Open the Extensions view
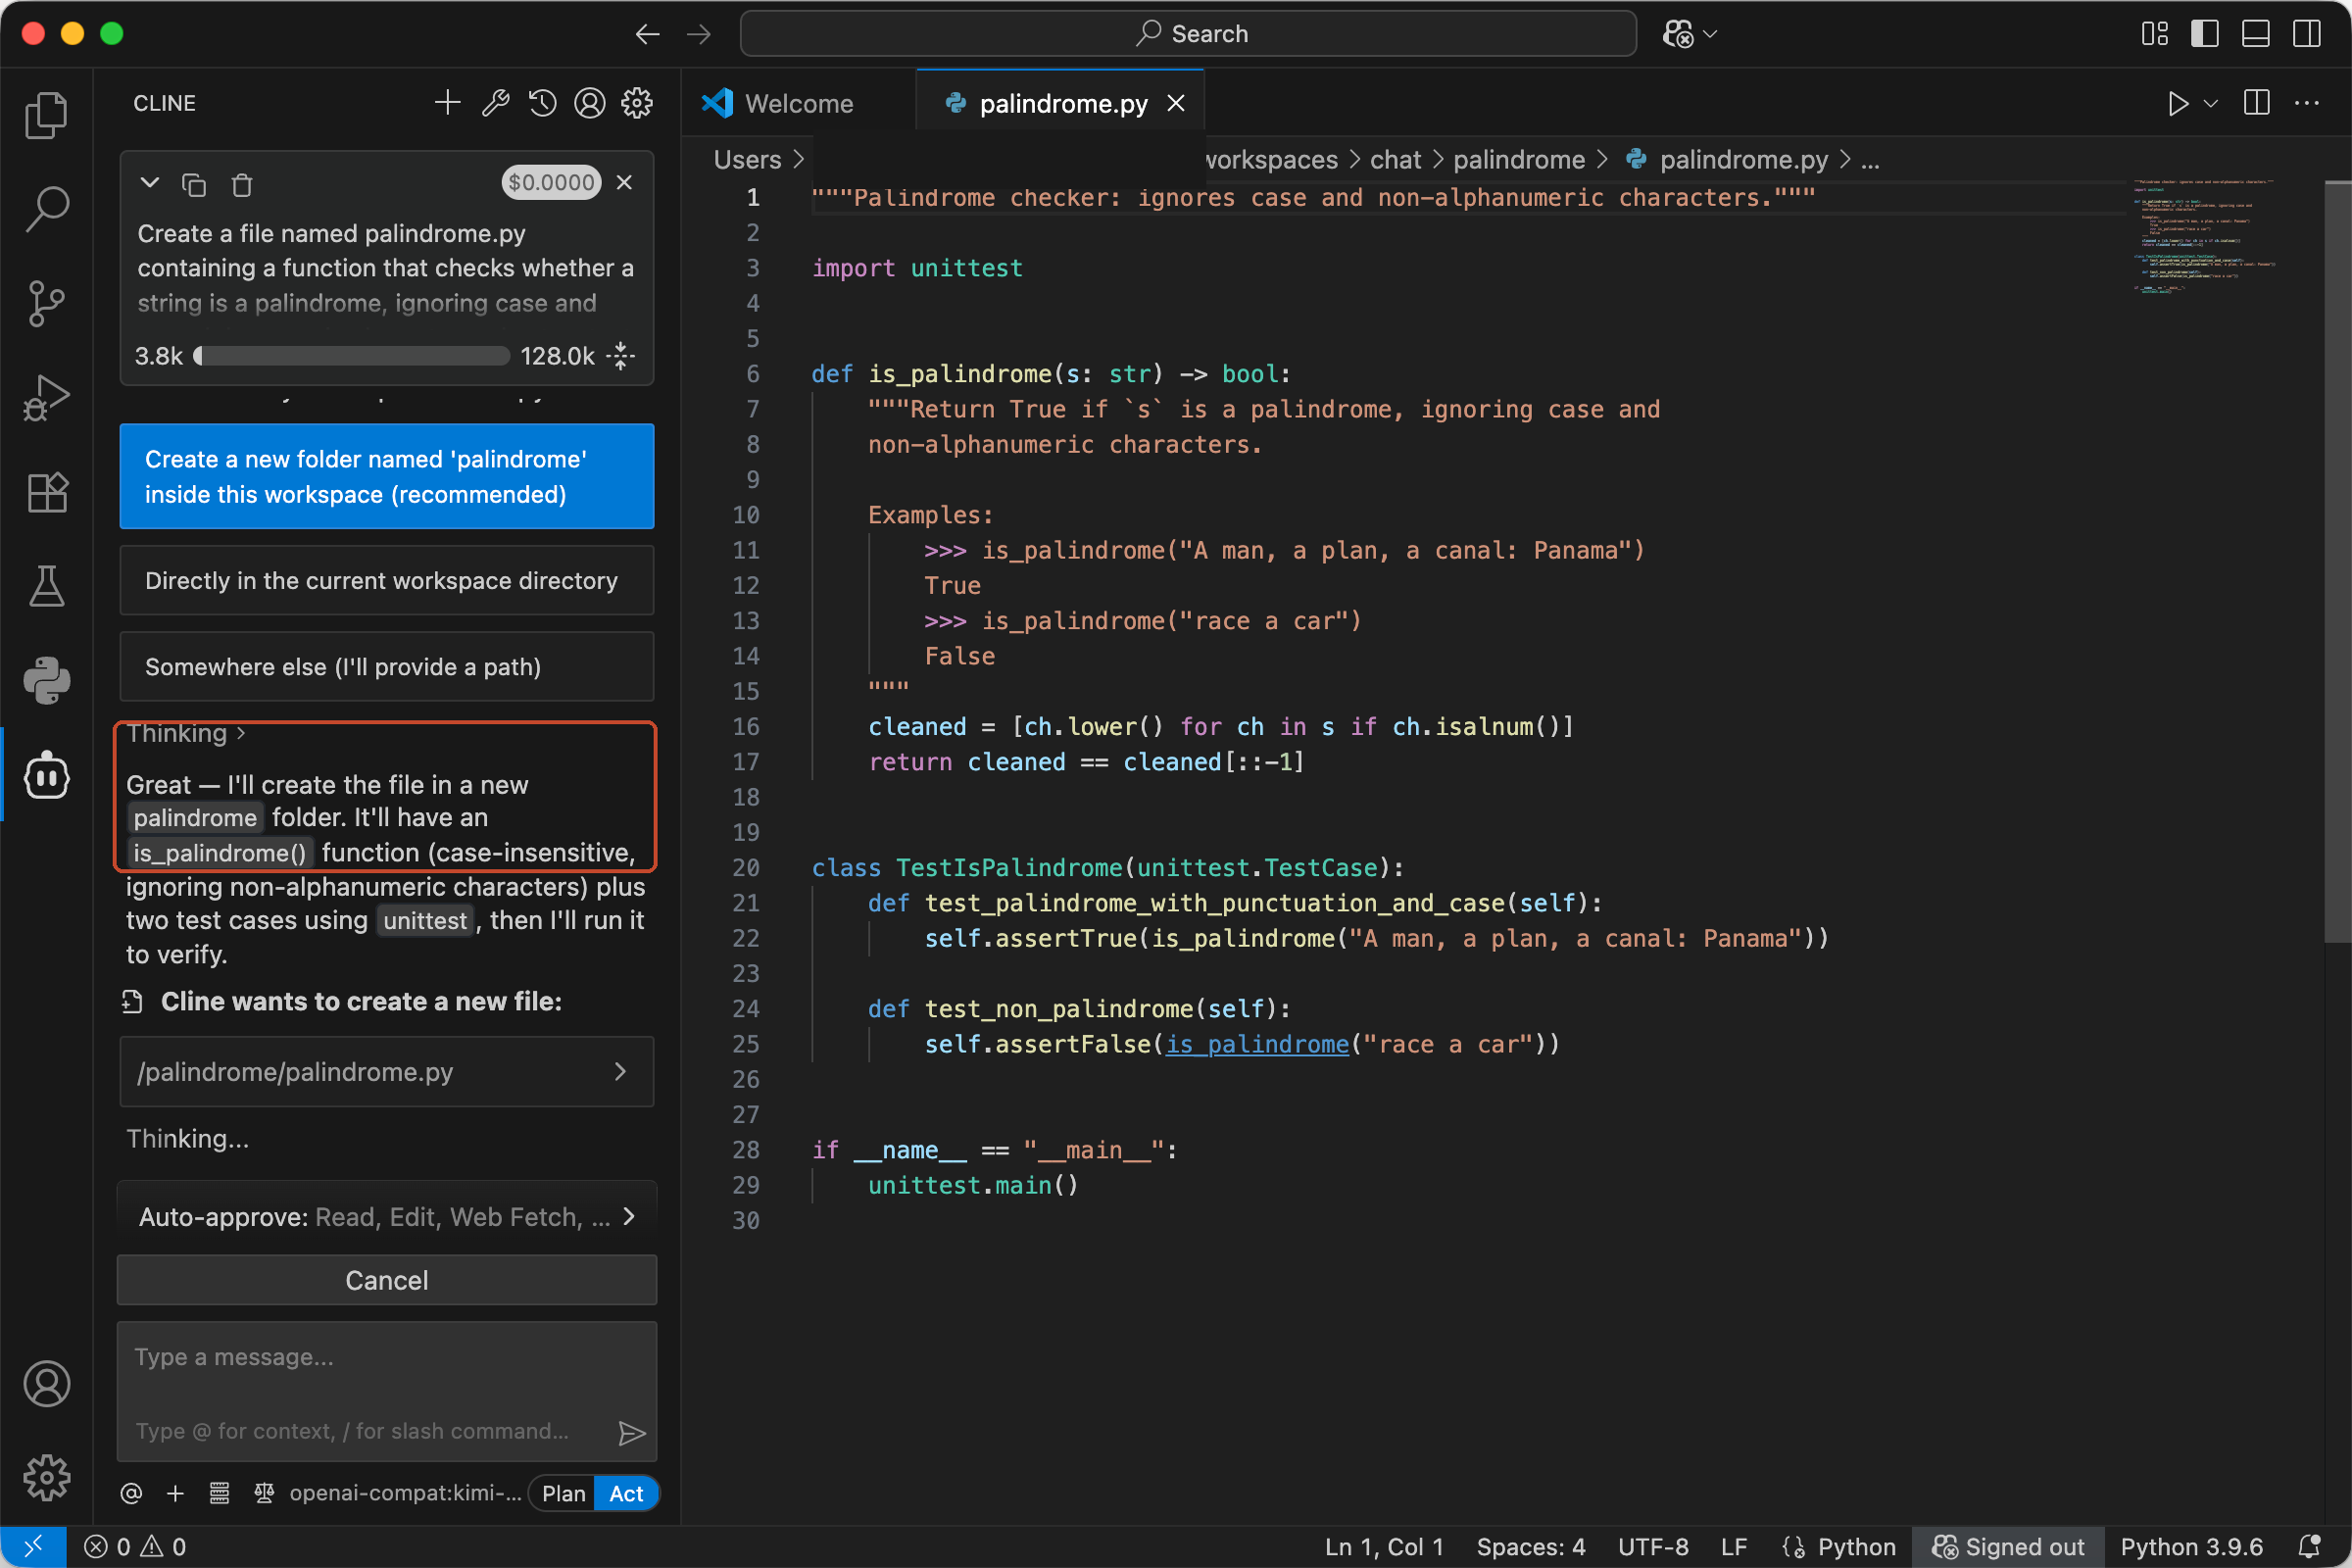This screenshot has width=2352, height=1568. click(x=46, y=492)
